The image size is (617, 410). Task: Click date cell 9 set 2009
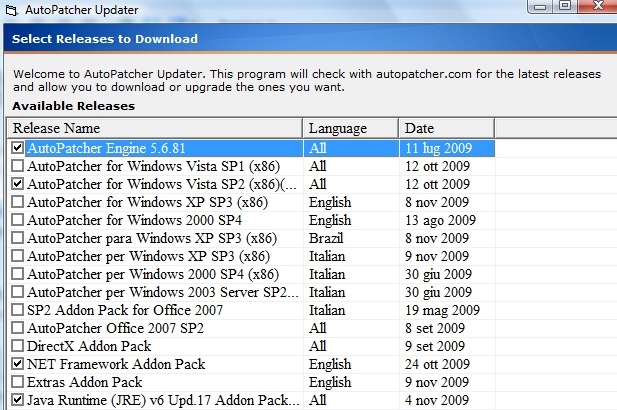435,346
